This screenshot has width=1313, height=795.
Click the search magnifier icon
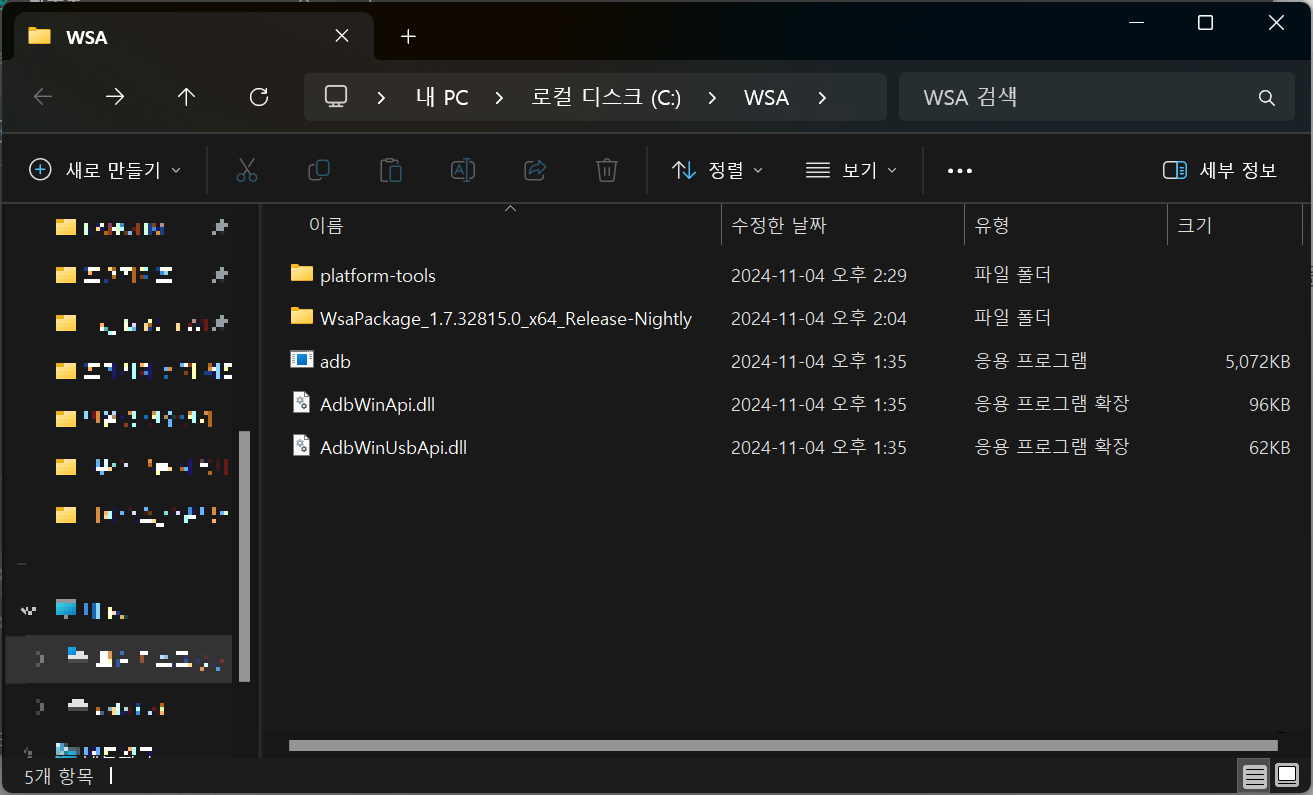1266,98
